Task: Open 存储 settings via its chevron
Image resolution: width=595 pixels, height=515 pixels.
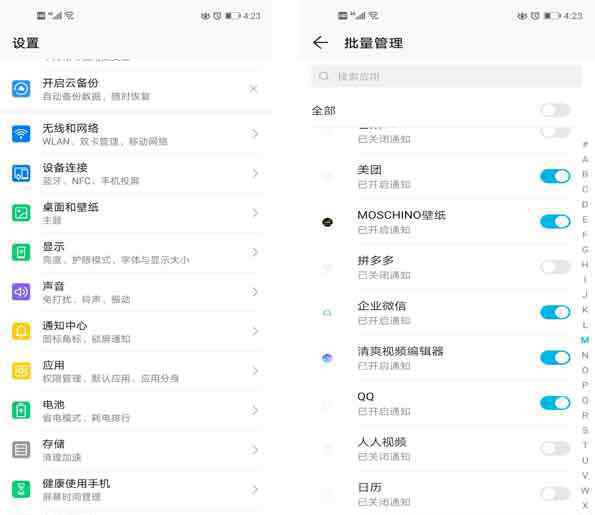Action: coord(255,450)
